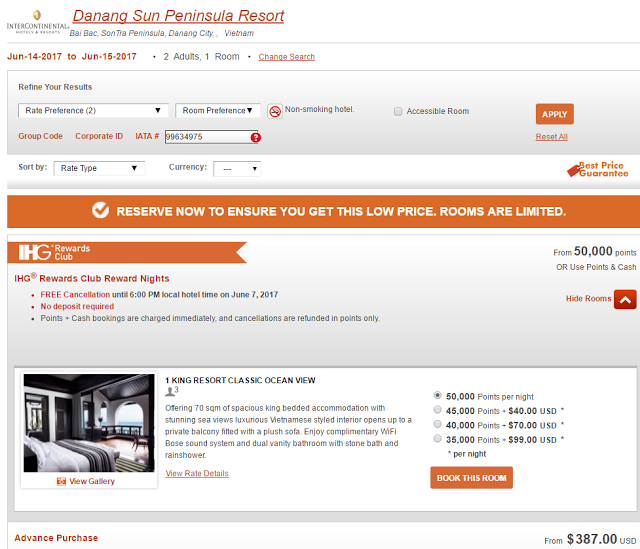Click the IHG Rewards Club Reward Nights heading
The width and height of the screenshot is (640, 549).
(92, 278)
